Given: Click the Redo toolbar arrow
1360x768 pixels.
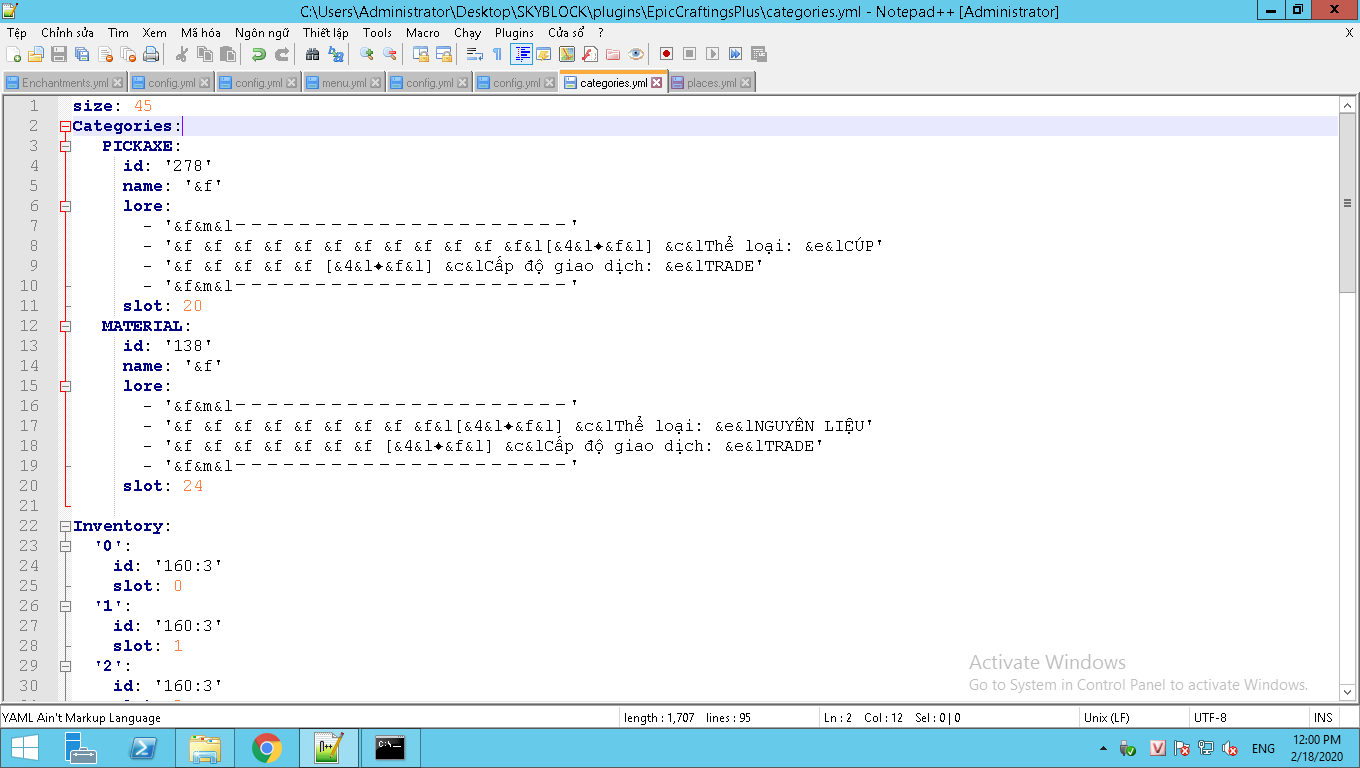Looking at the screenshot, I should 282,54.
